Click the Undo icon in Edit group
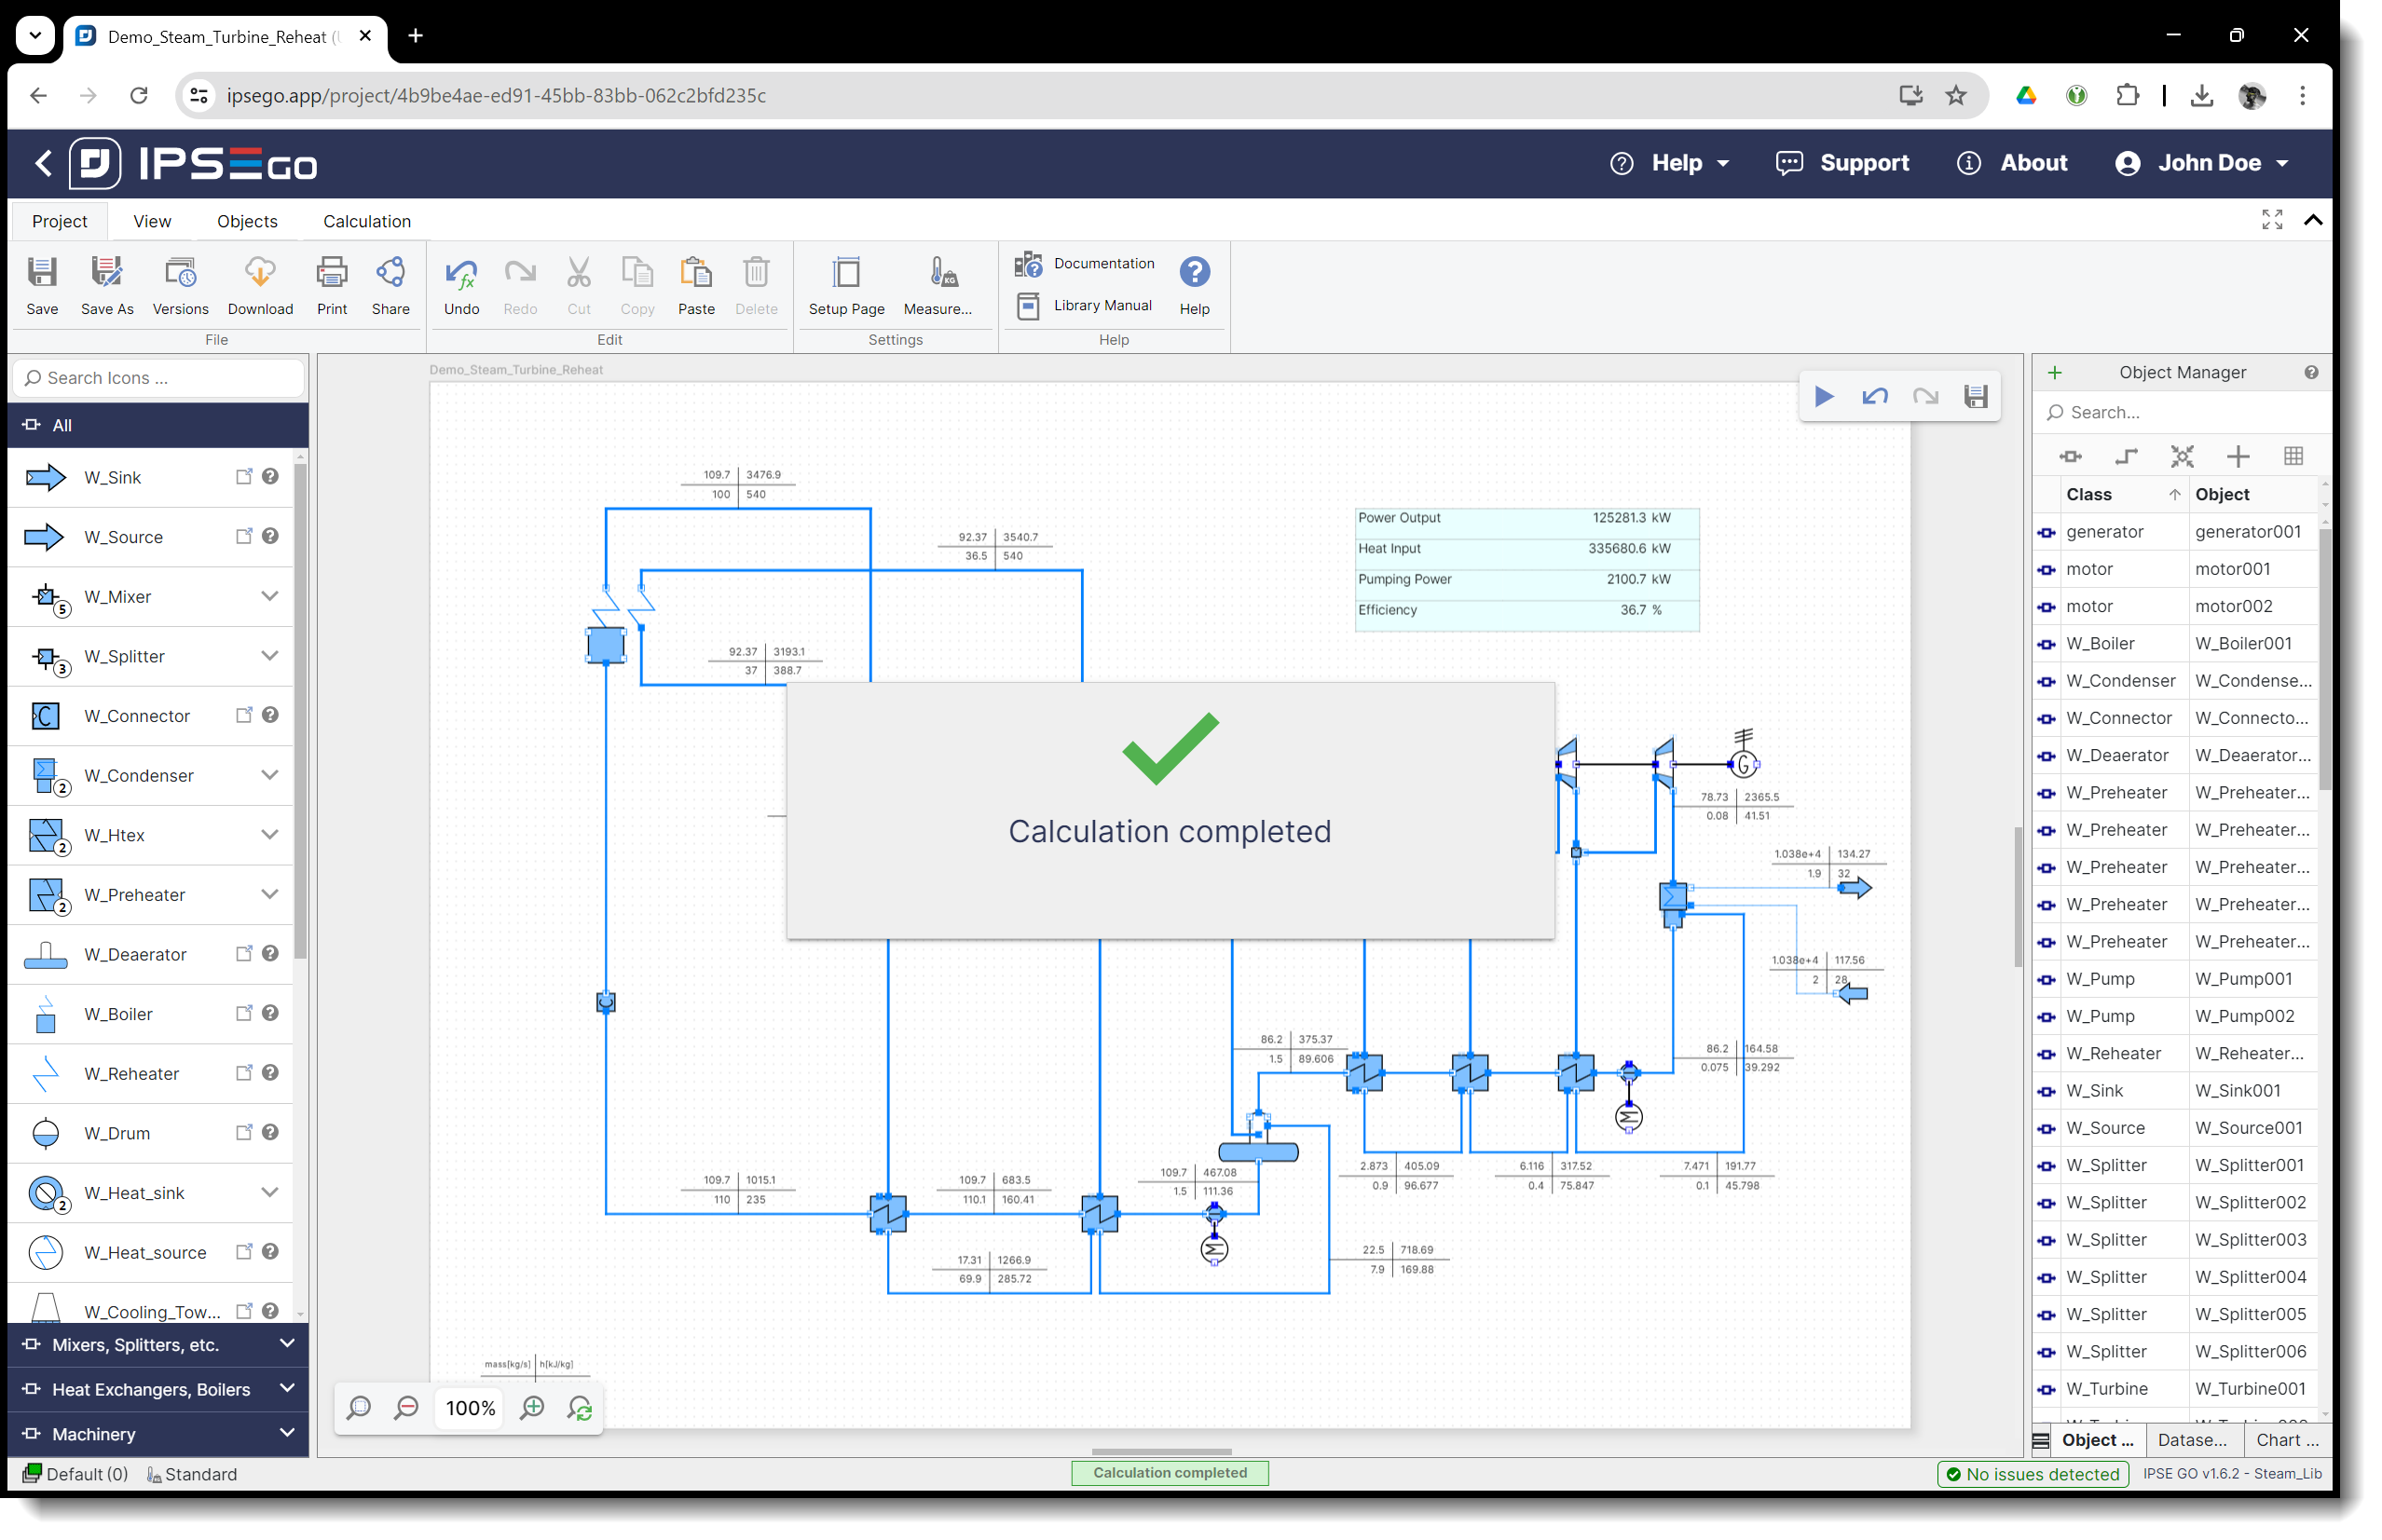 pos(461,273)
